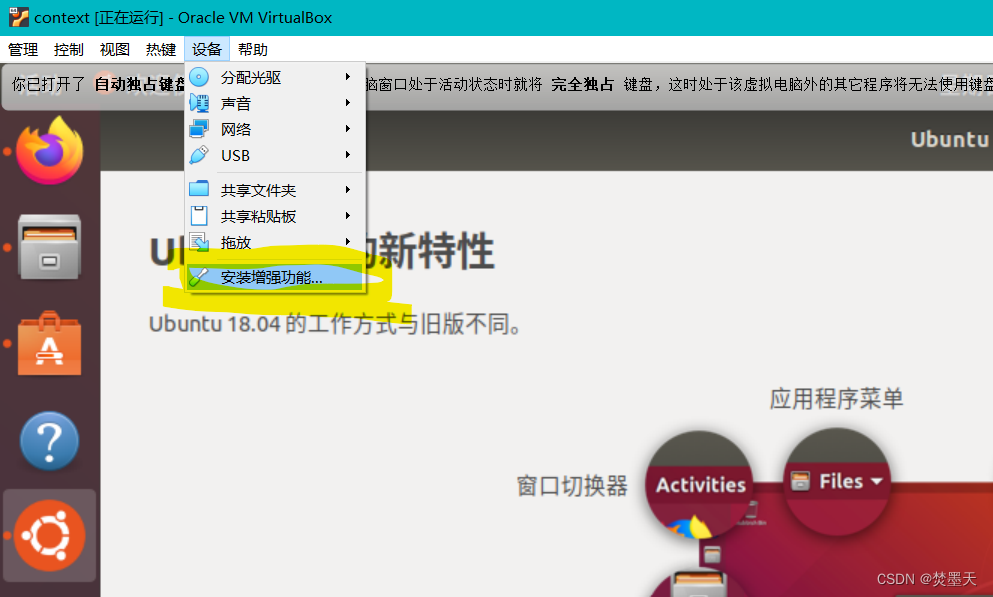Viewport: 993px width, 597px height.
Task: Click the clipboard icon beside 共享粘贴板
Action: click(x=199, y=216)
